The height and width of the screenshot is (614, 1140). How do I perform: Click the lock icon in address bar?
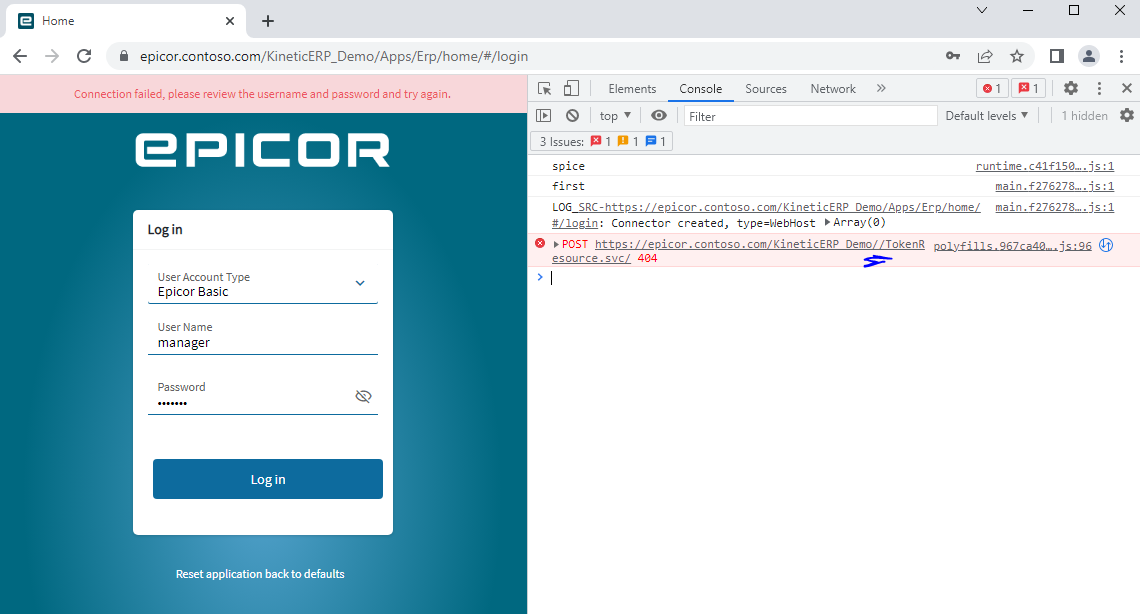[x=124, y=56]
